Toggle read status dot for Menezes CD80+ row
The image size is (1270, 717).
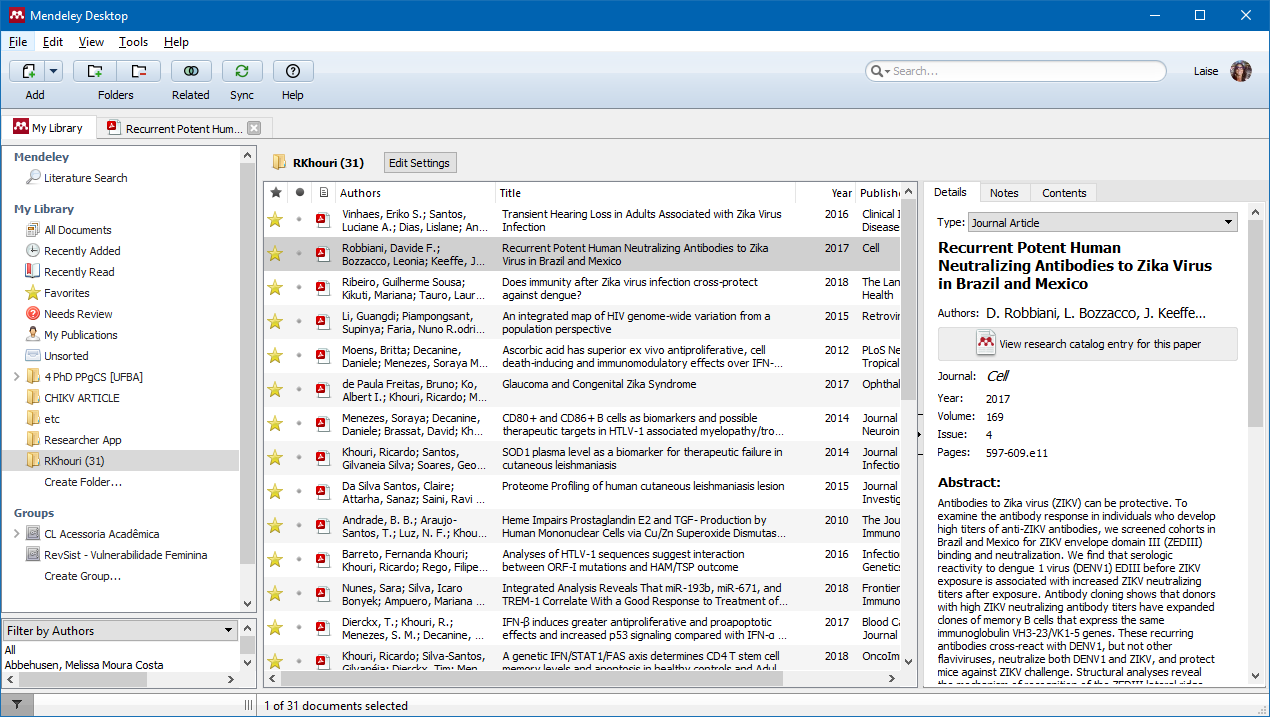coord(299,424)
